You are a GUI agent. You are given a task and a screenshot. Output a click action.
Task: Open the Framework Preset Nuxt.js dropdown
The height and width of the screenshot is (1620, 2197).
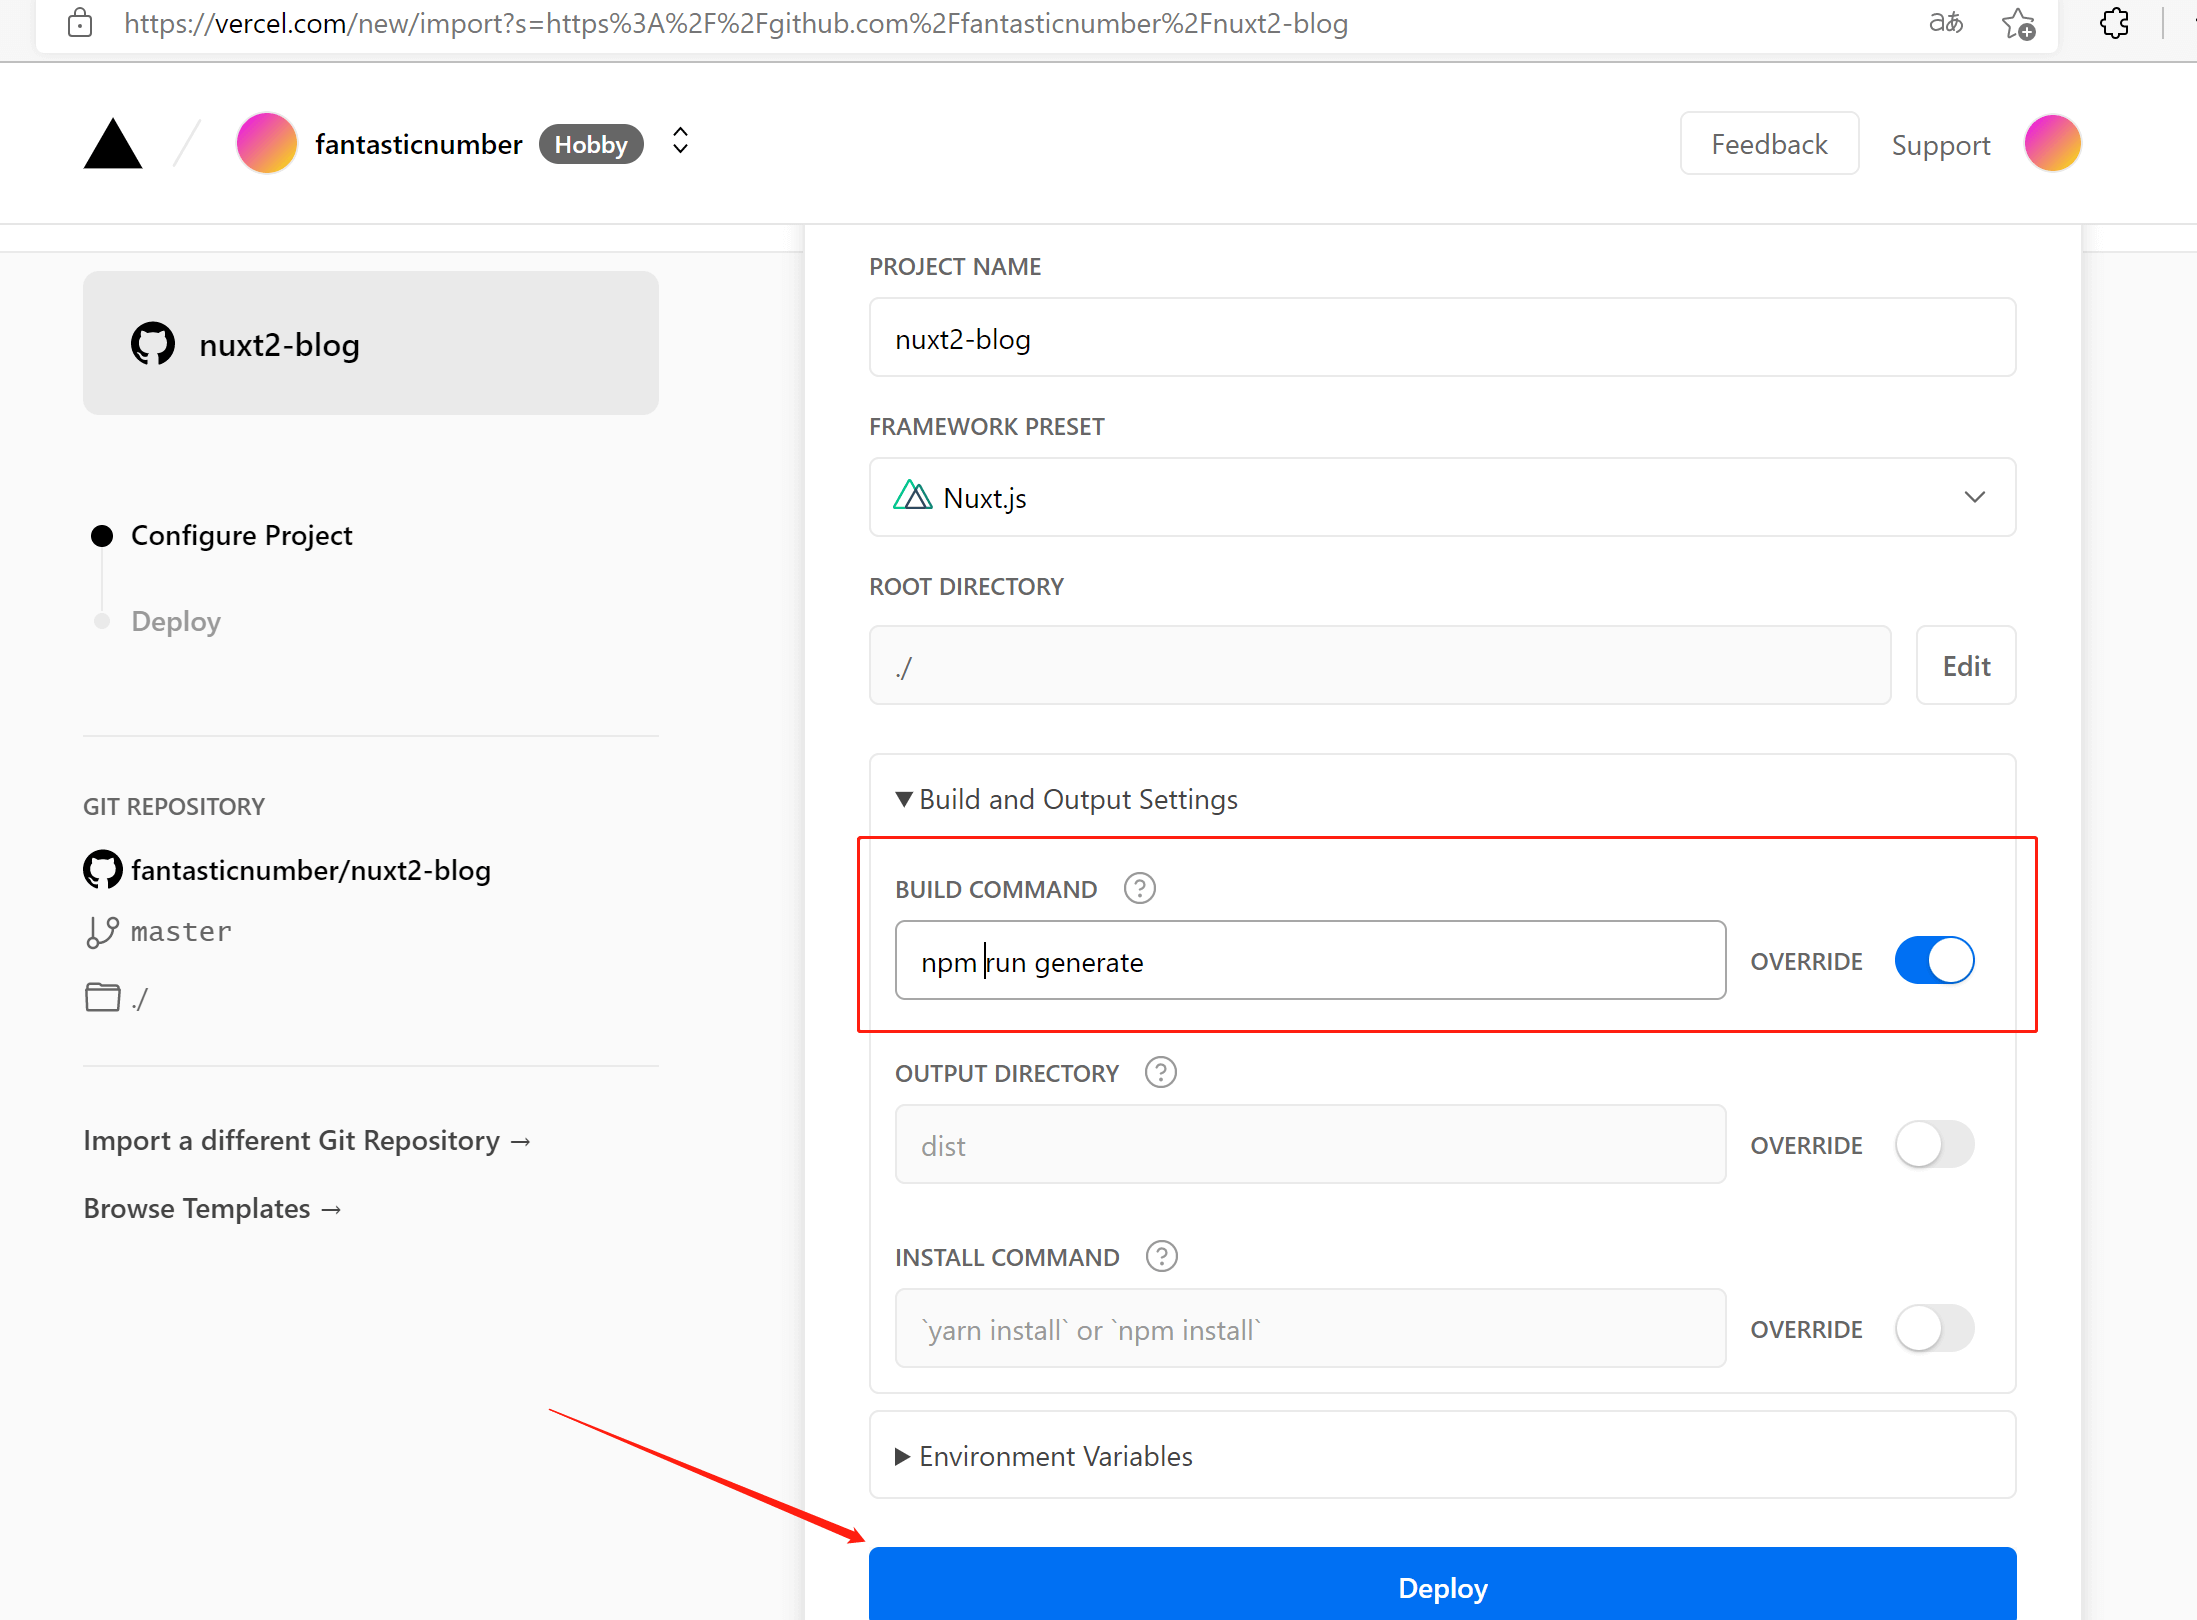pyautogui.click(x=1441, y=497)
